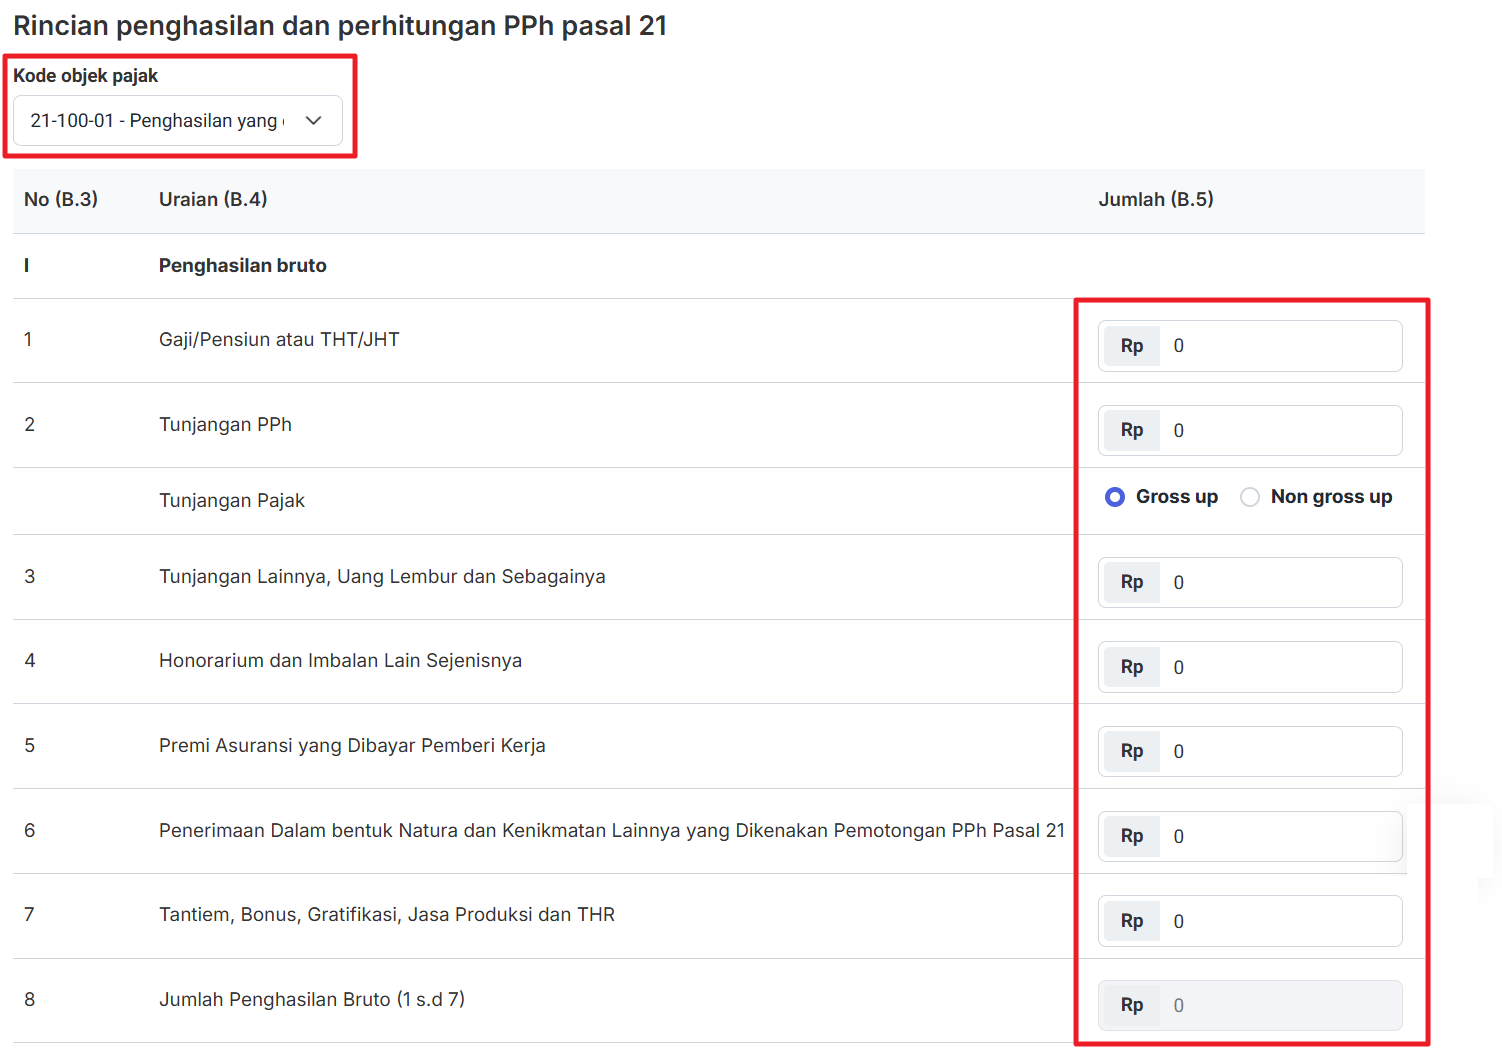
Task: Click the chevron arrow in tax code selector
Action: click(x=313, y=121)
